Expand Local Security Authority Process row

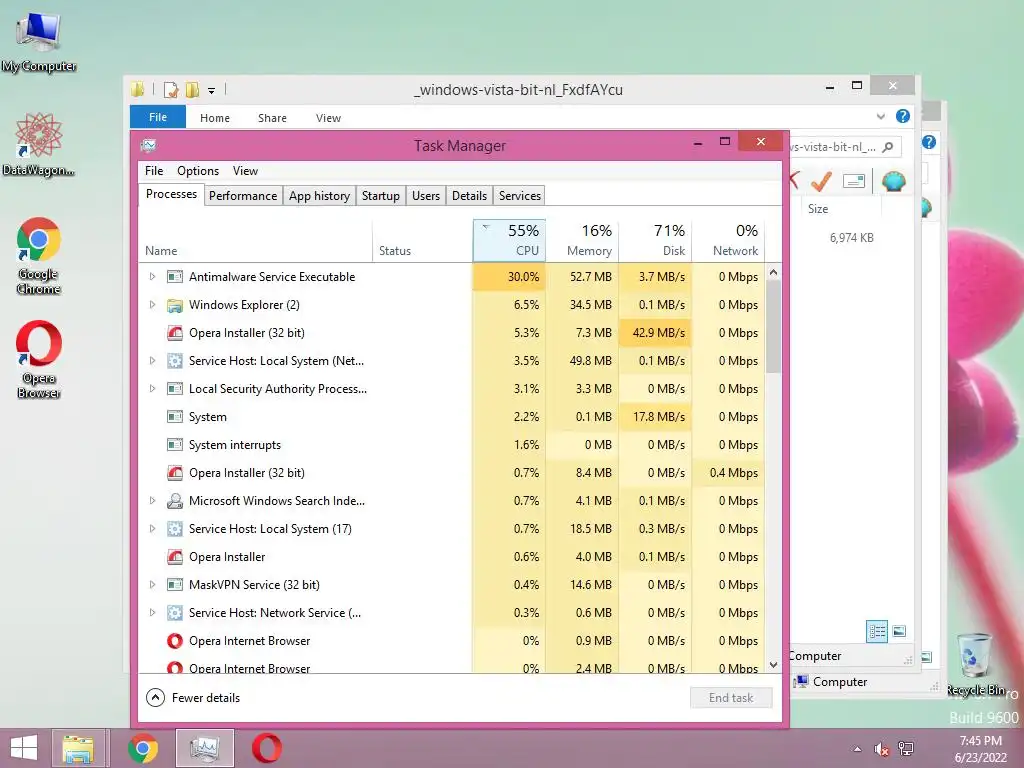[152, 389]
